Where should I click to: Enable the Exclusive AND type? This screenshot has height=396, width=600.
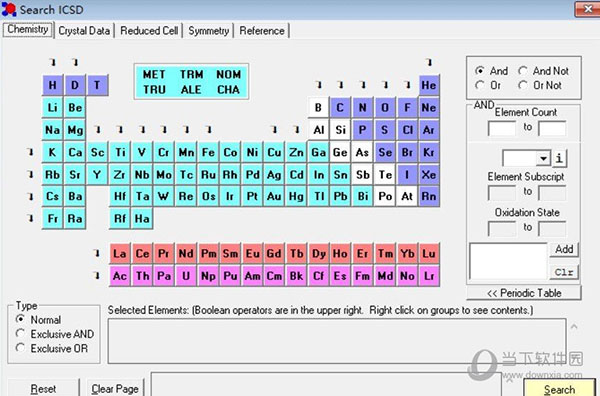coord(55,334)
